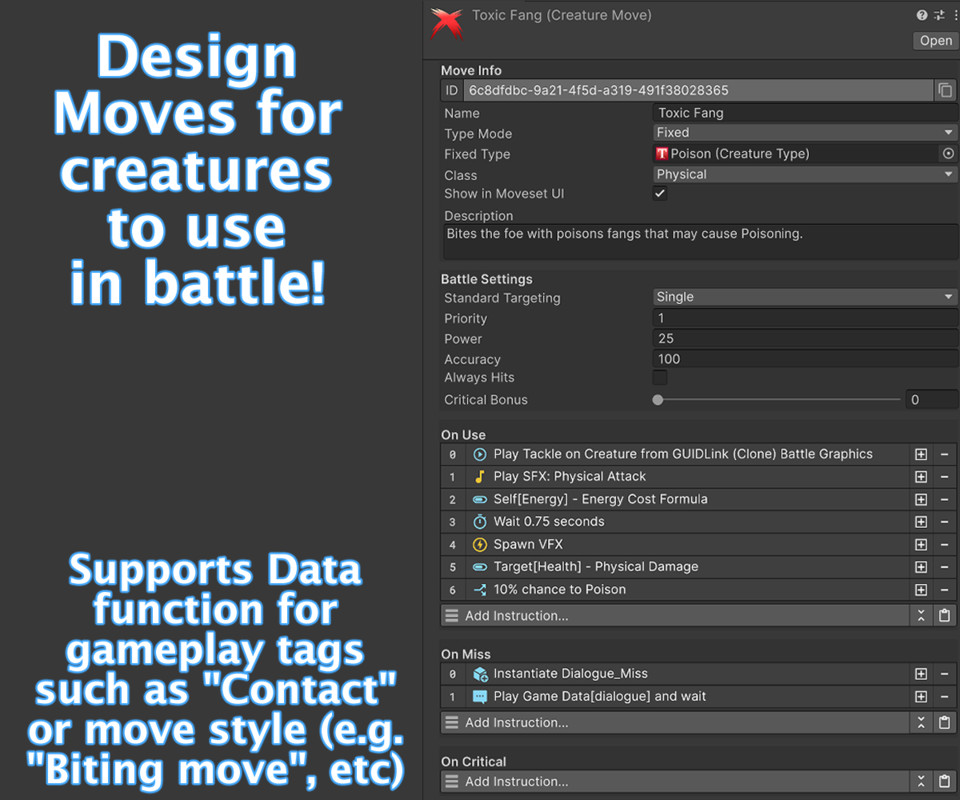Remove the Play SFX: Physical Attack instruction
The width and height of the screenshot is (960, 800).
tap(944, 477)
